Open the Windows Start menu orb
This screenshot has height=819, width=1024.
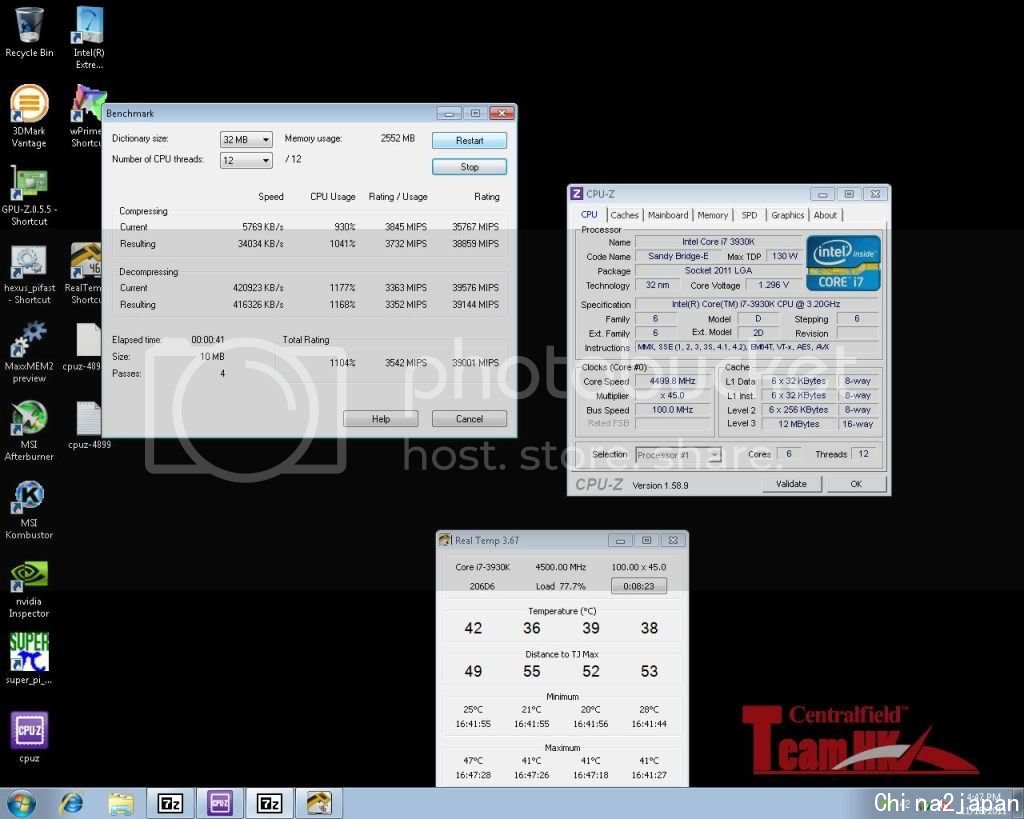coord(21,803)
